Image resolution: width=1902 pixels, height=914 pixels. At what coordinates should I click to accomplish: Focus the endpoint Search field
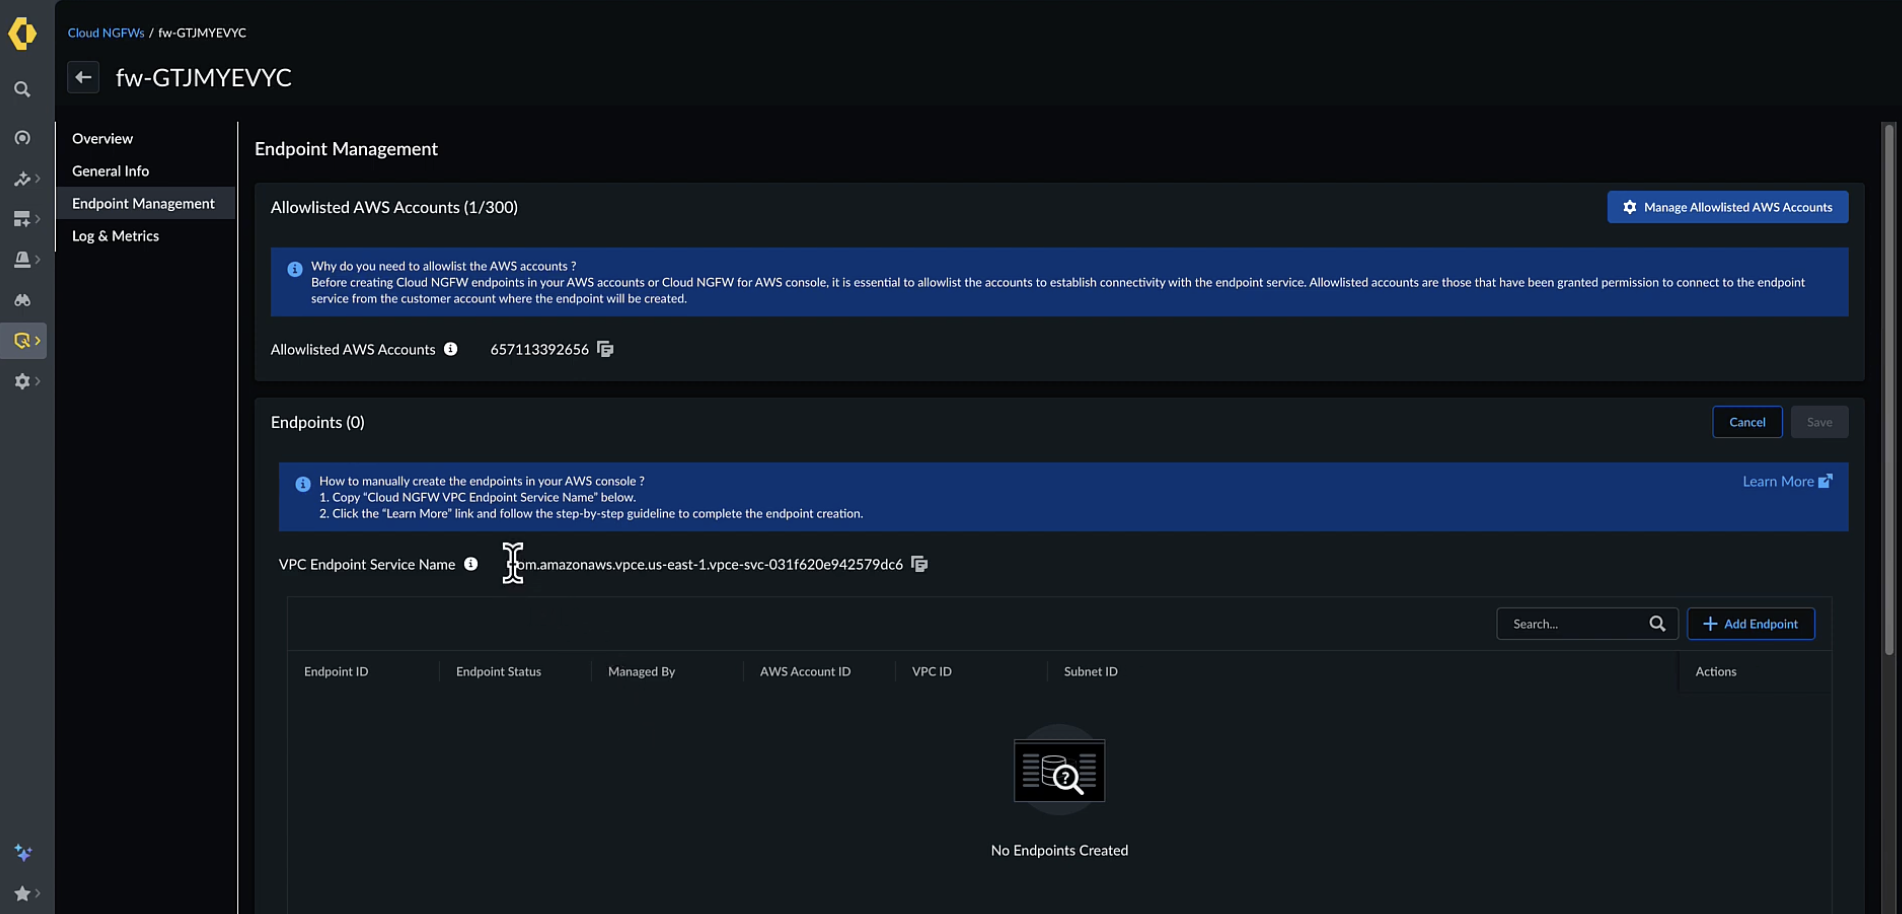pos(1586,624)
